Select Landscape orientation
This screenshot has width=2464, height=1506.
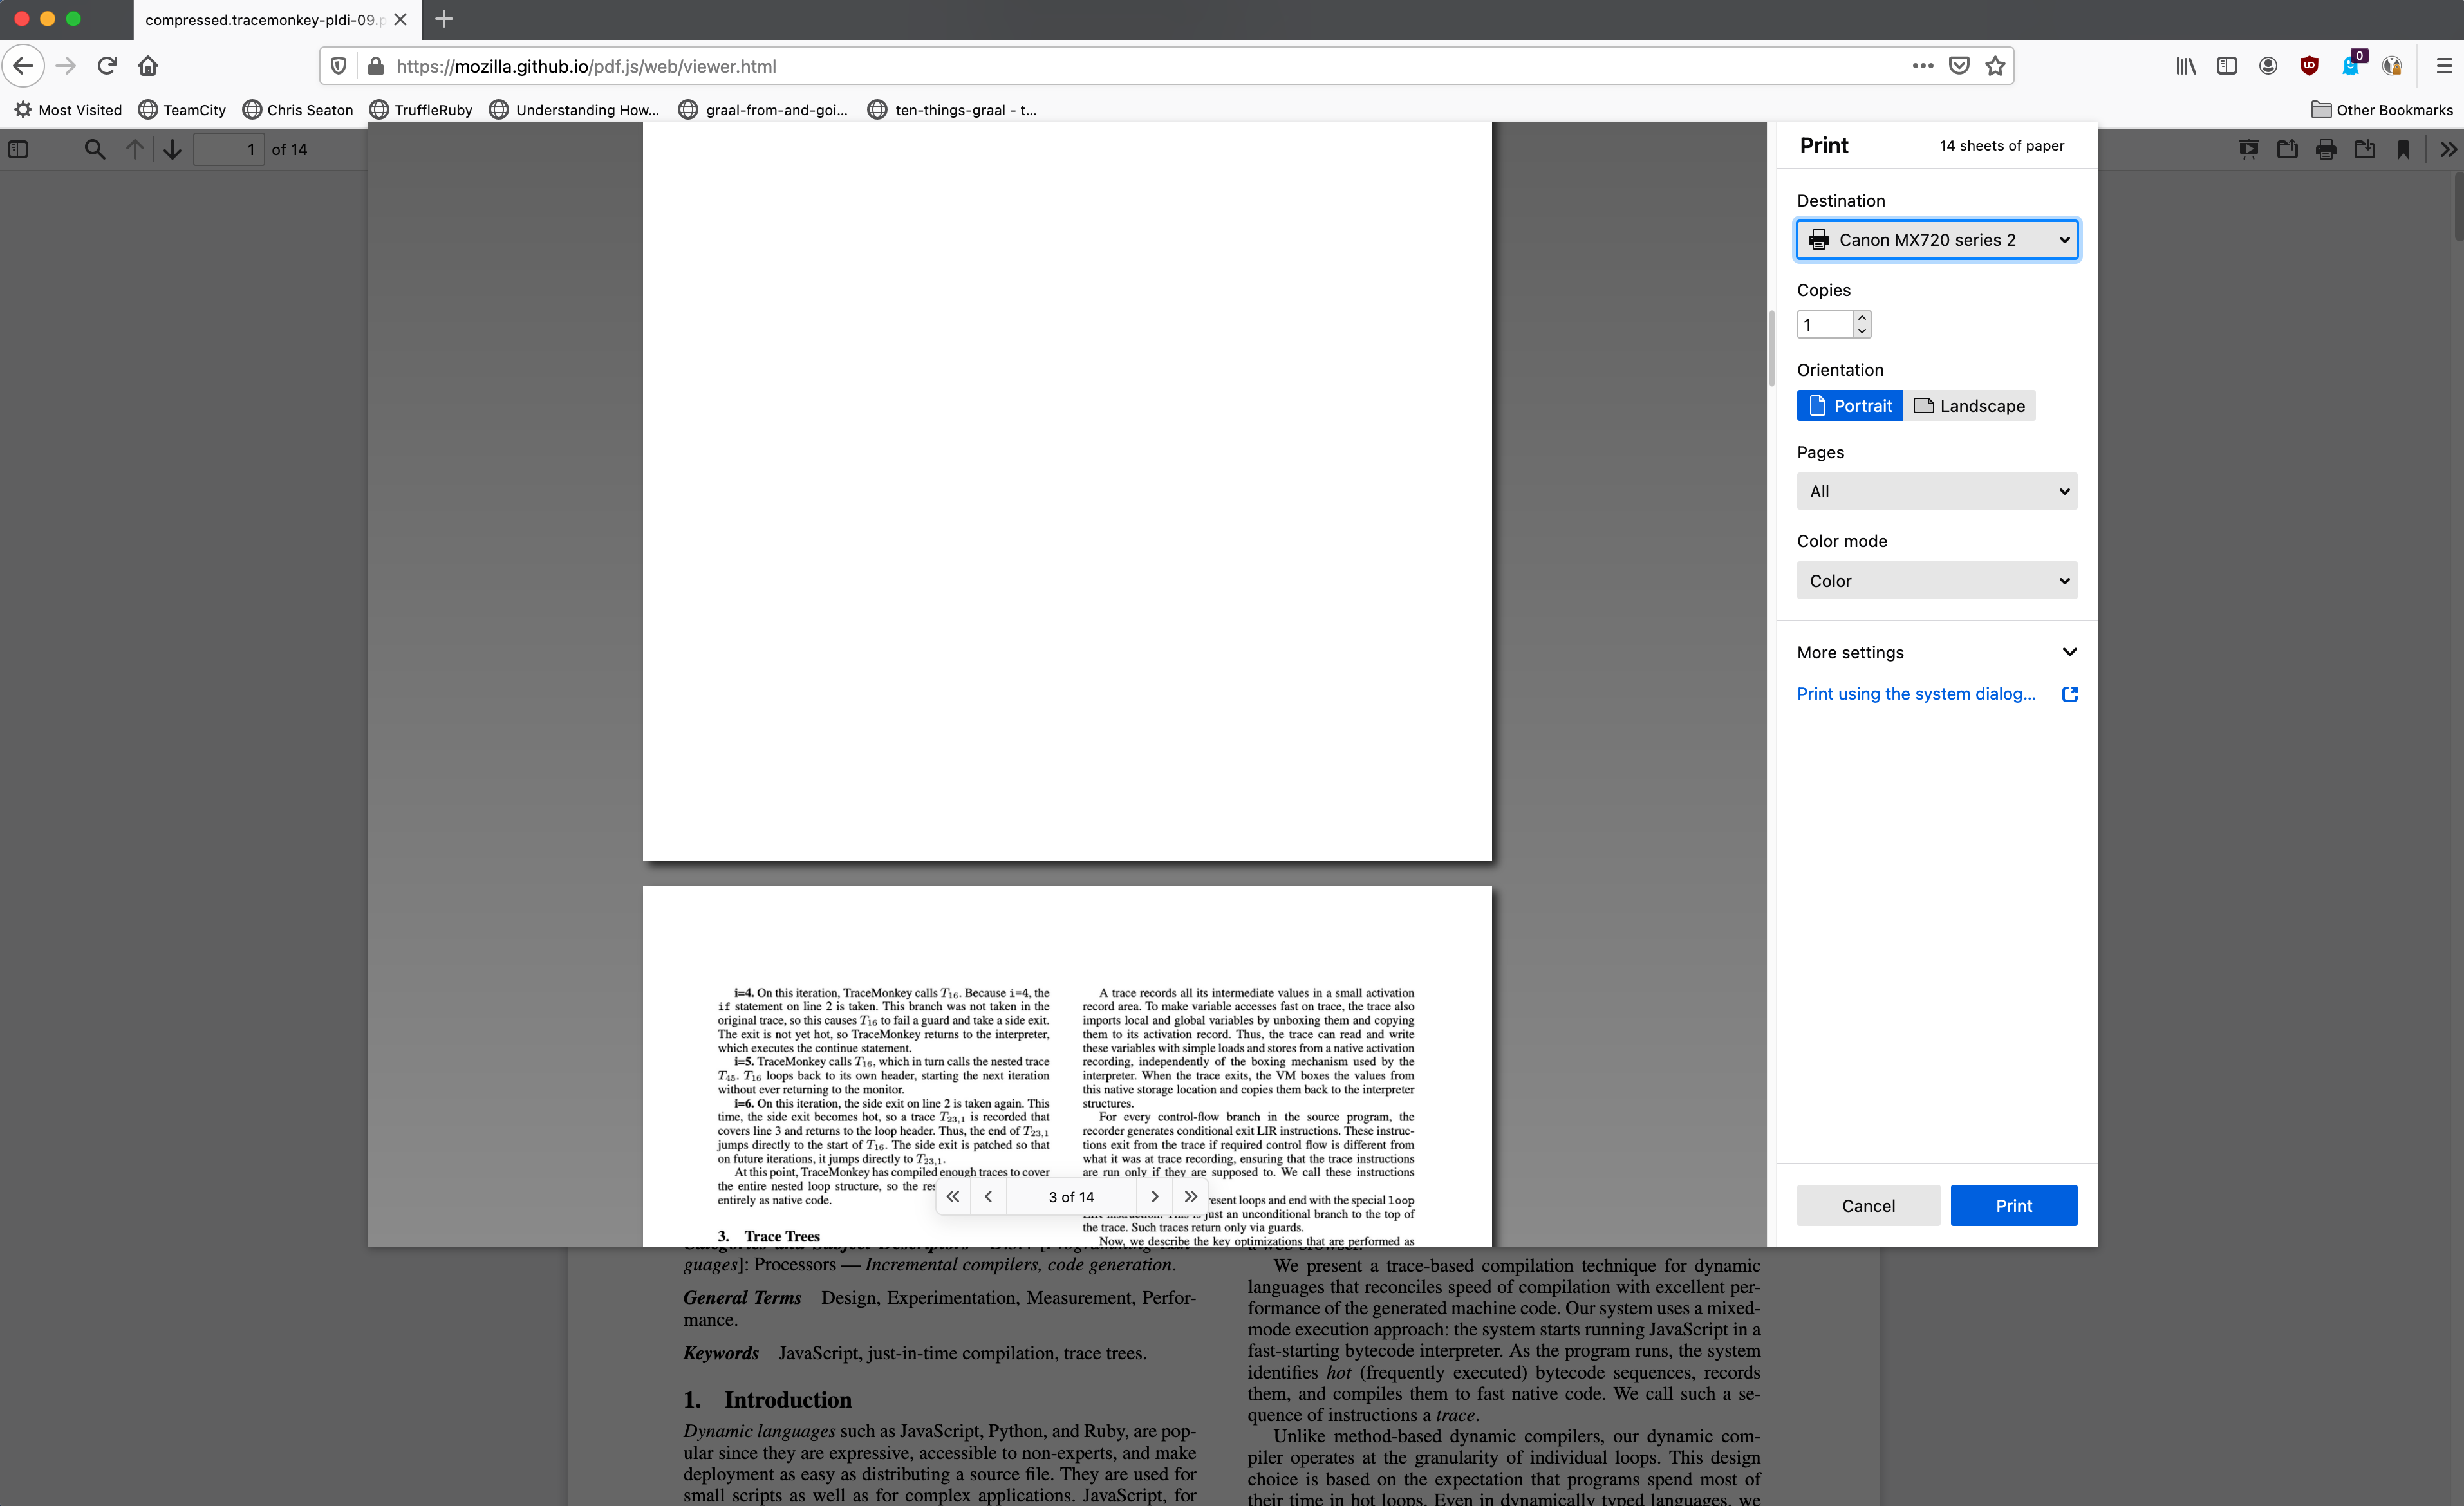(1969, 405)
